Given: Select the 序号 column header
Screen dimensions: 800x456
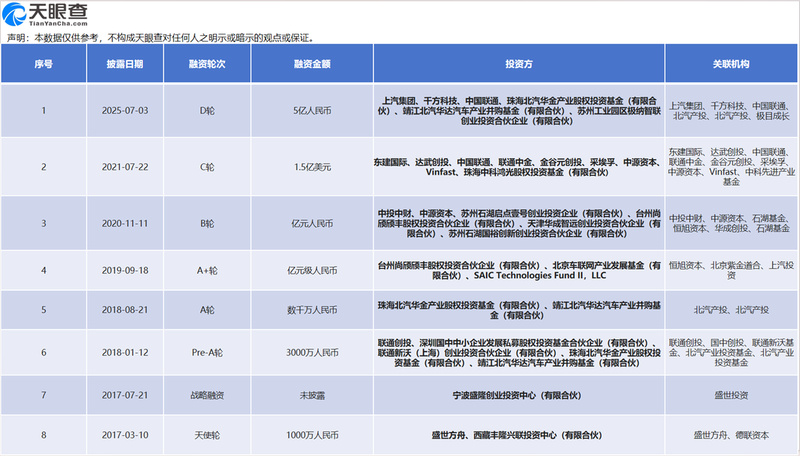Looking at the screenshot, I should (x=44, y=64).
